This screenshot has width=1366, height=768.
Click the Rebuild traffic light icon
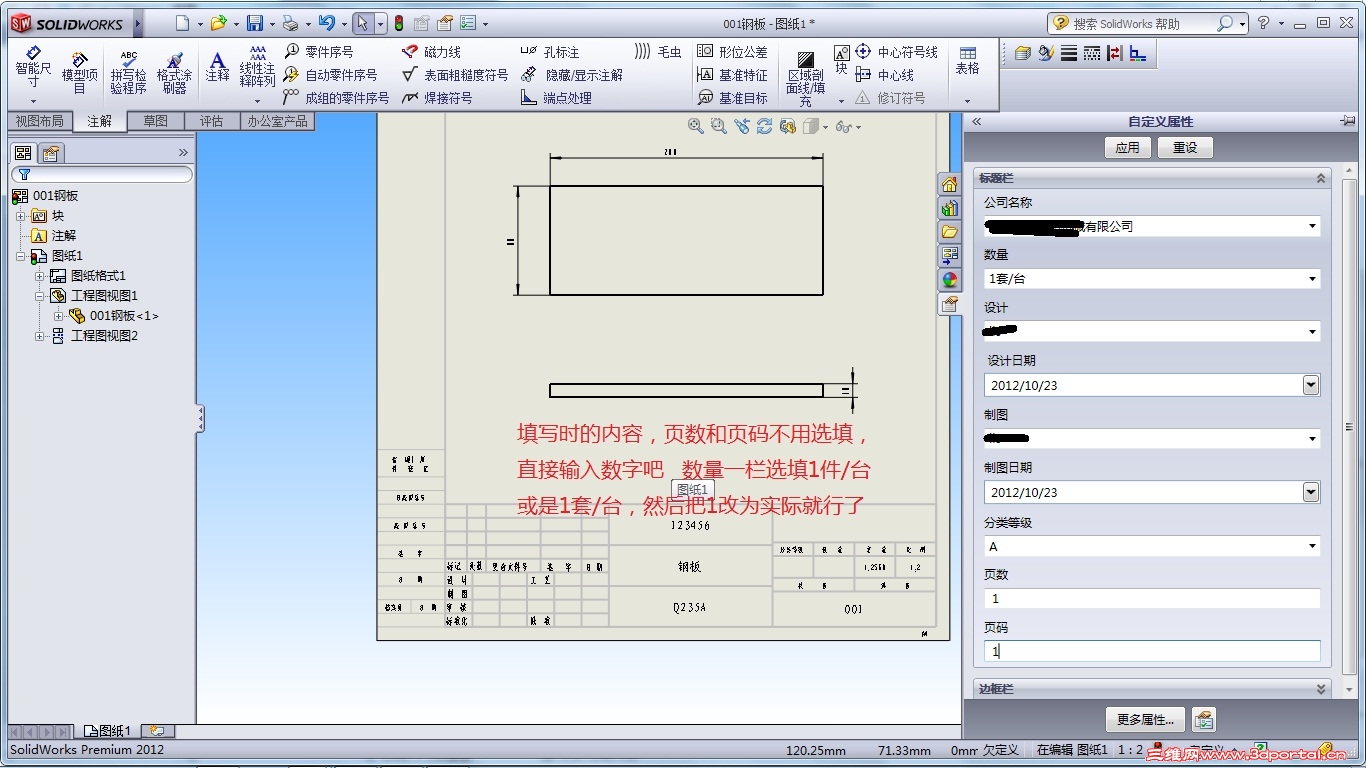click(399, 23)
